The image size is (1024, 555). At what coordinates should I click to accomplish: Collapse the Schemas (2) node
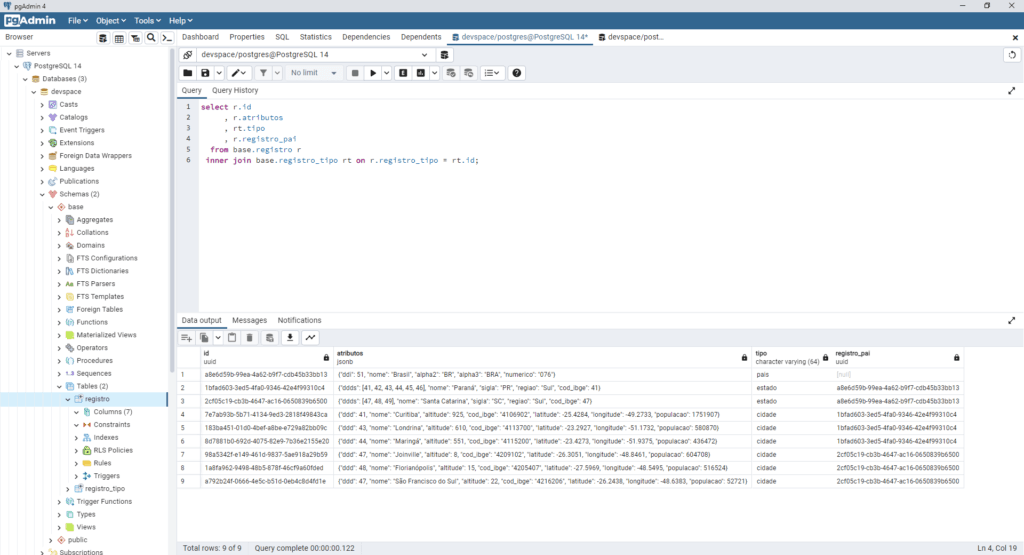pyautogui.click(x=42, y=195)
